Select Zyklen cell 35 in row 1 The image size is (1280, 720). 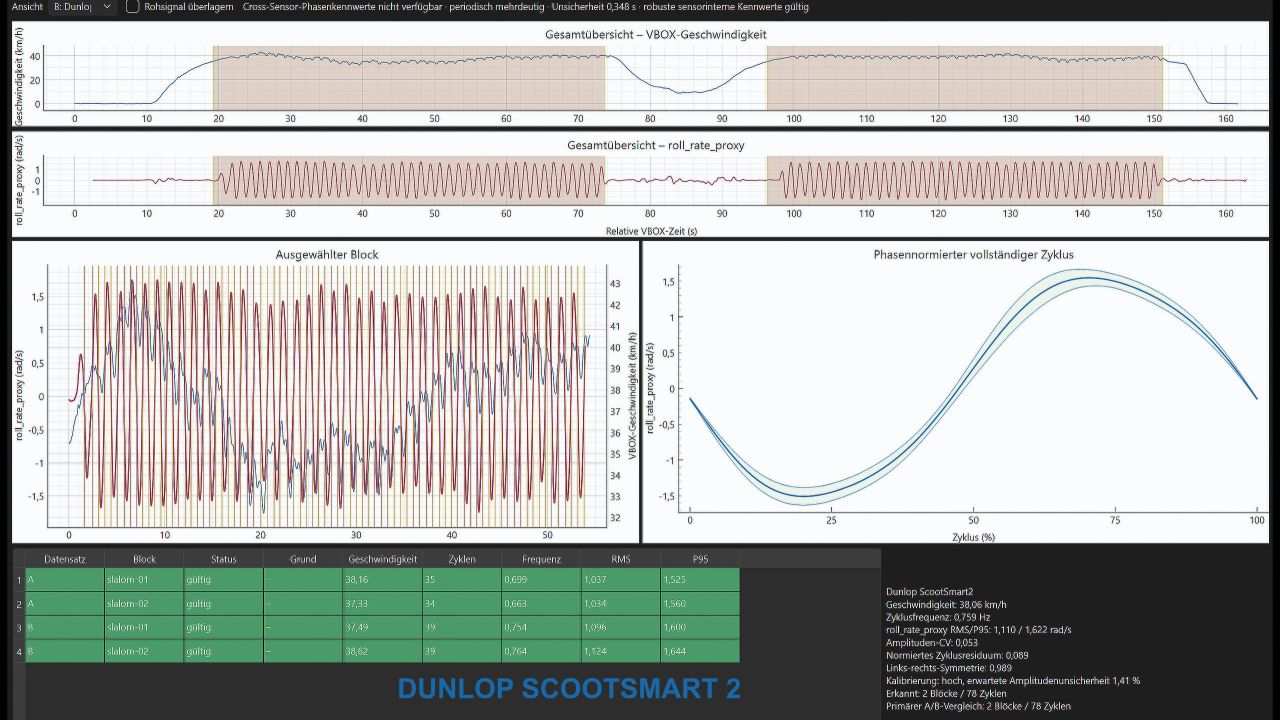(462, 580)
